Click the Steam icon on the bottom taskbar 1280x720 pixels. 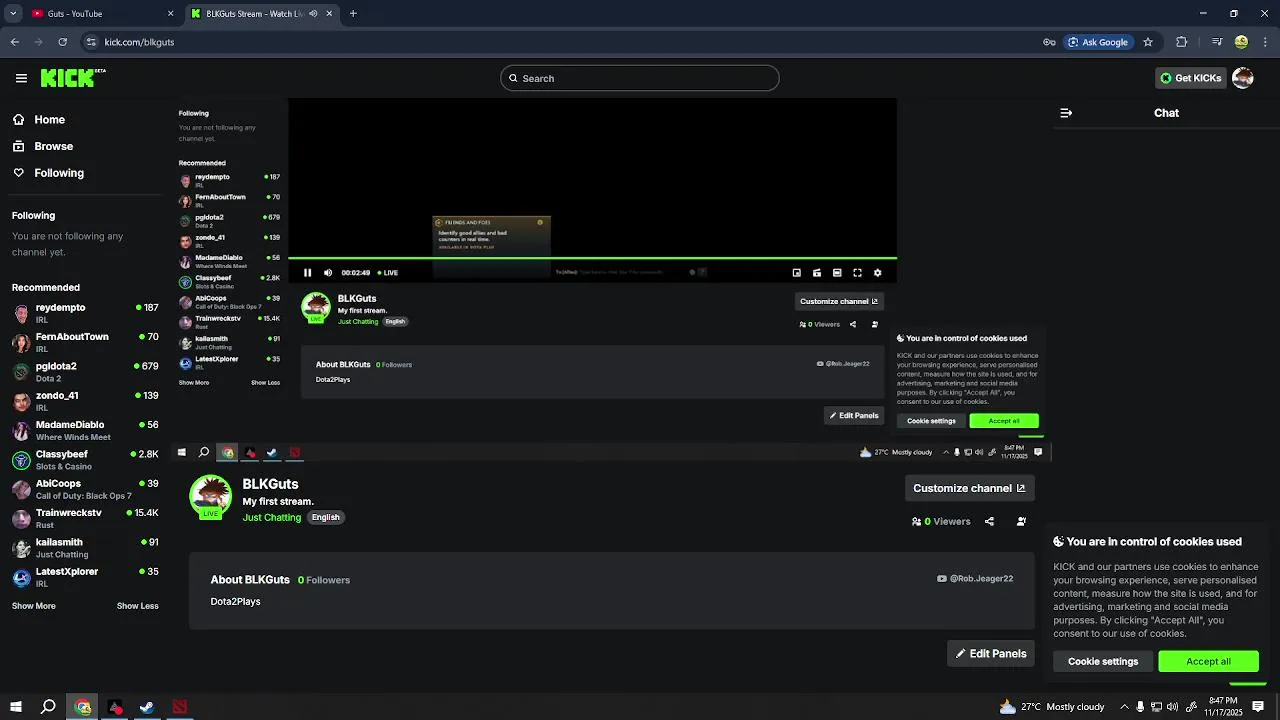click(x=147, y=707)
